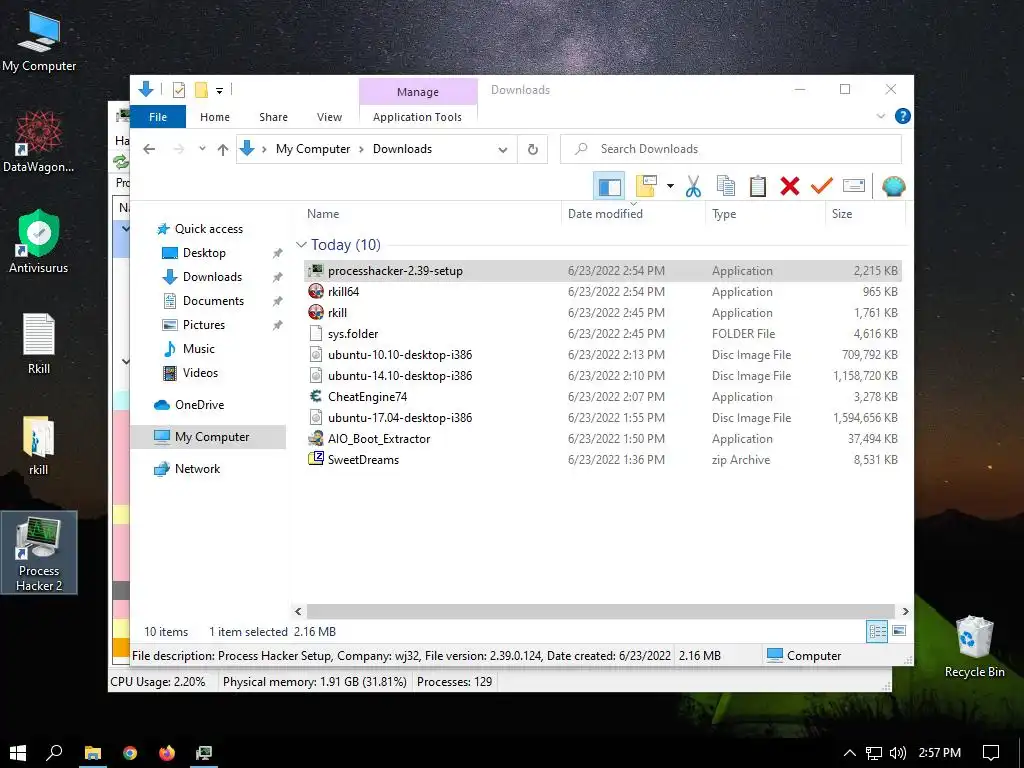Click the Rename icon in toolbar
The width and height of the screenshot is (1024, 768).
pos(854,187)
